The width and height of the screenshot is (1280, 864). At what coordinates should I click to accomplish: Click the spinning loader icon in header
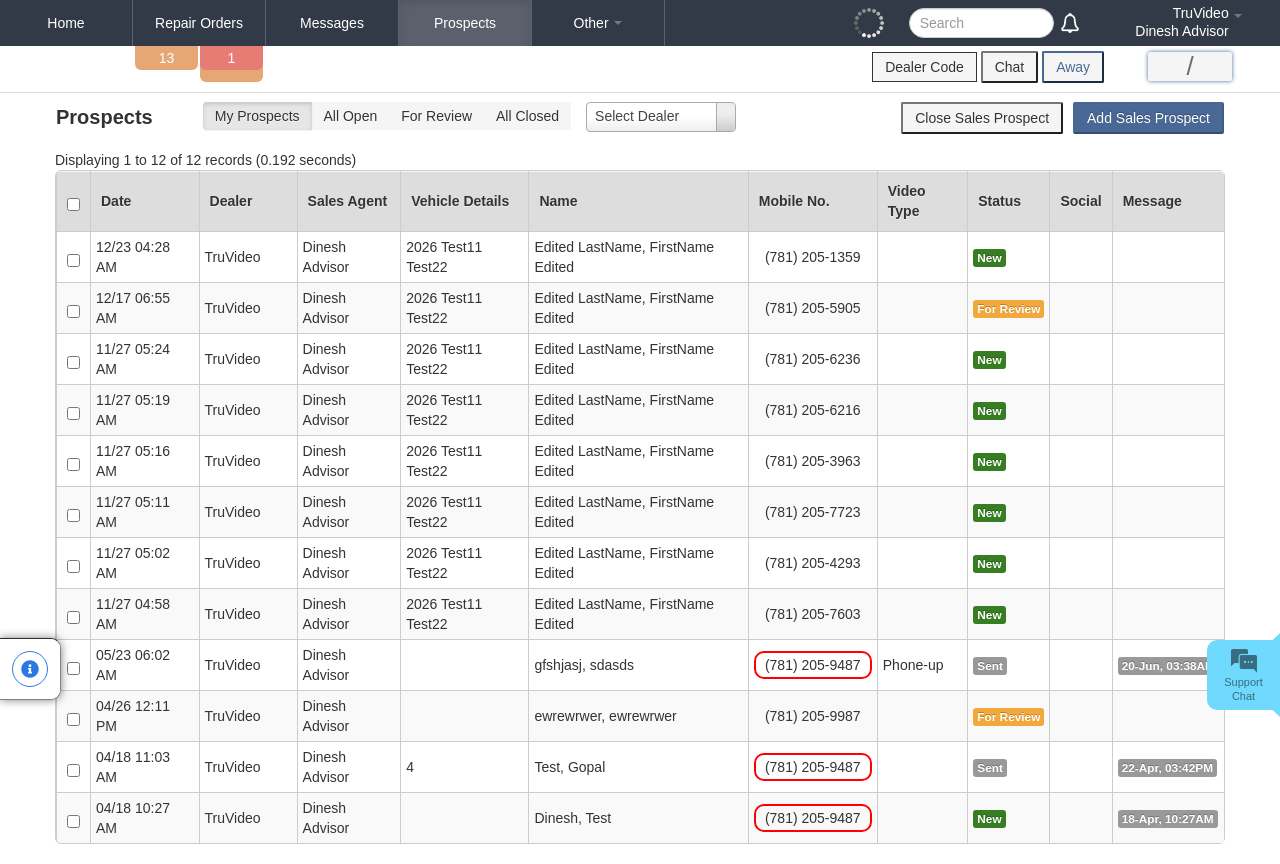pos(869,23)
